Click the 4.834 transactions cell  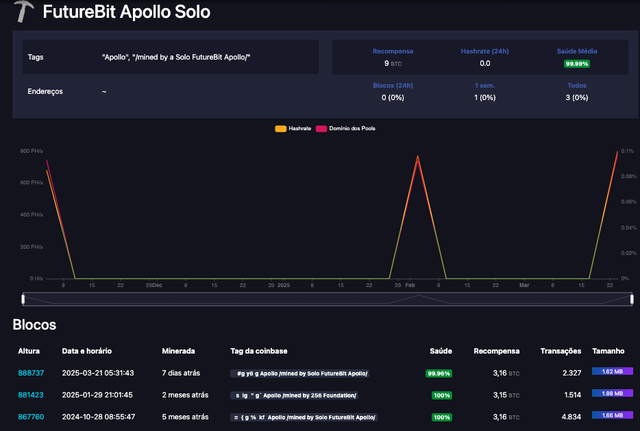pos(571,417)
